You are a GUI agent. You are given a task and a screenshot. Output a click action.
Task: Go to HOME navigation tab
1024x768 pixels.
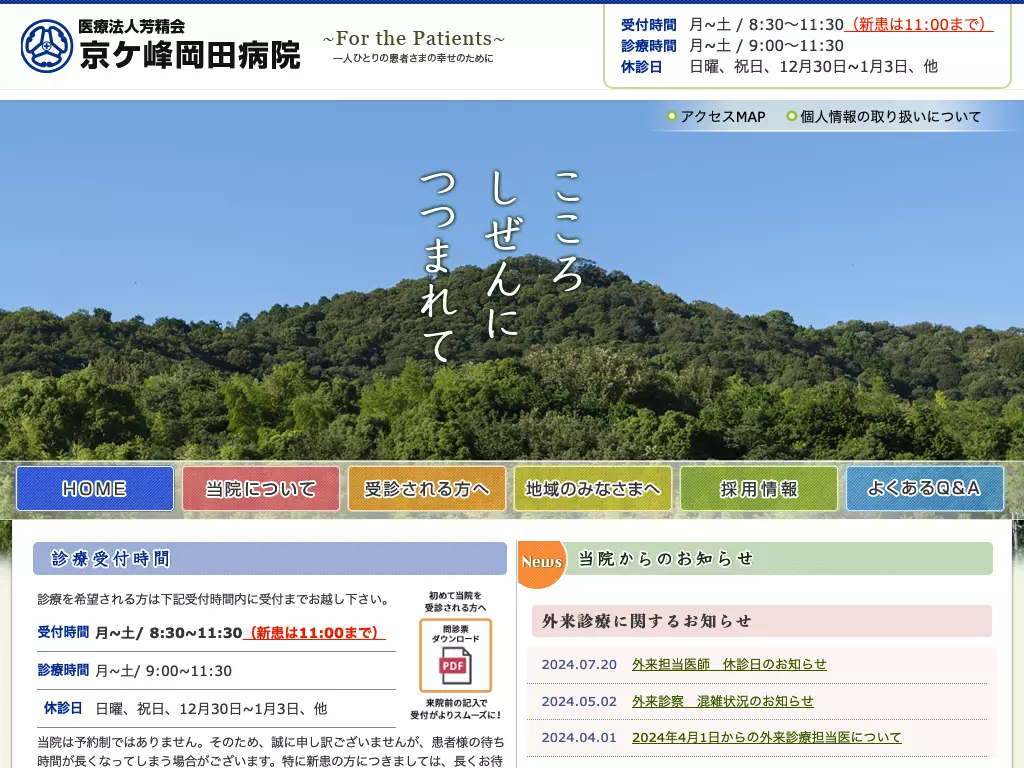point(95,488)
